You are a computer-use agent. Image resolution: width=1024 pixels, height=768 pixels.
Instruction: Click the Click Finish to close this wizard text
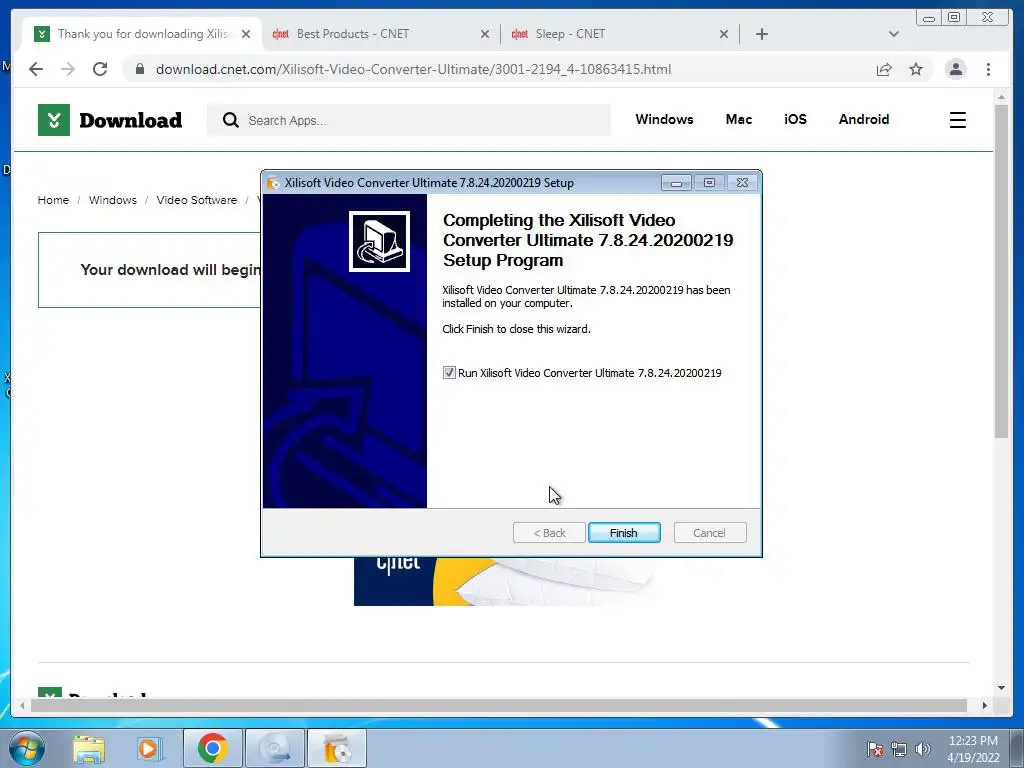coord(516,329)
